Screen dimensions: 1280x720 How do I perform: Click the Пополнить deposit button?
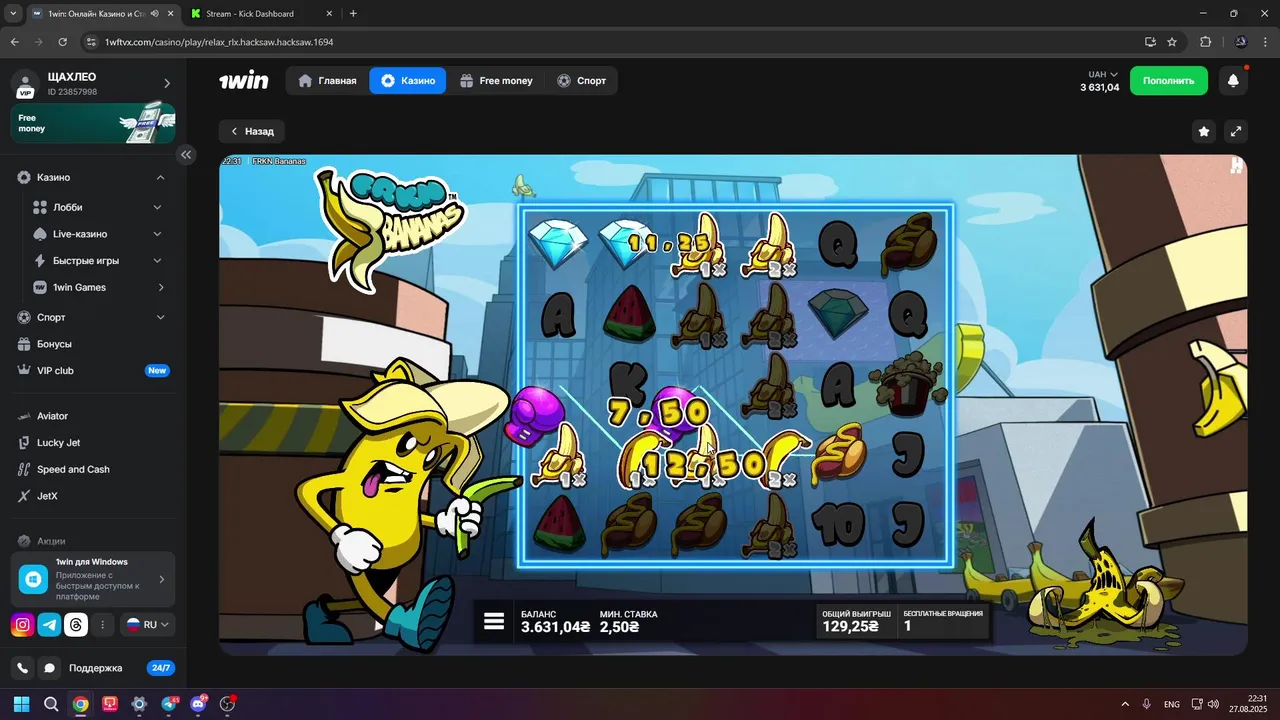pos(1168,81)
